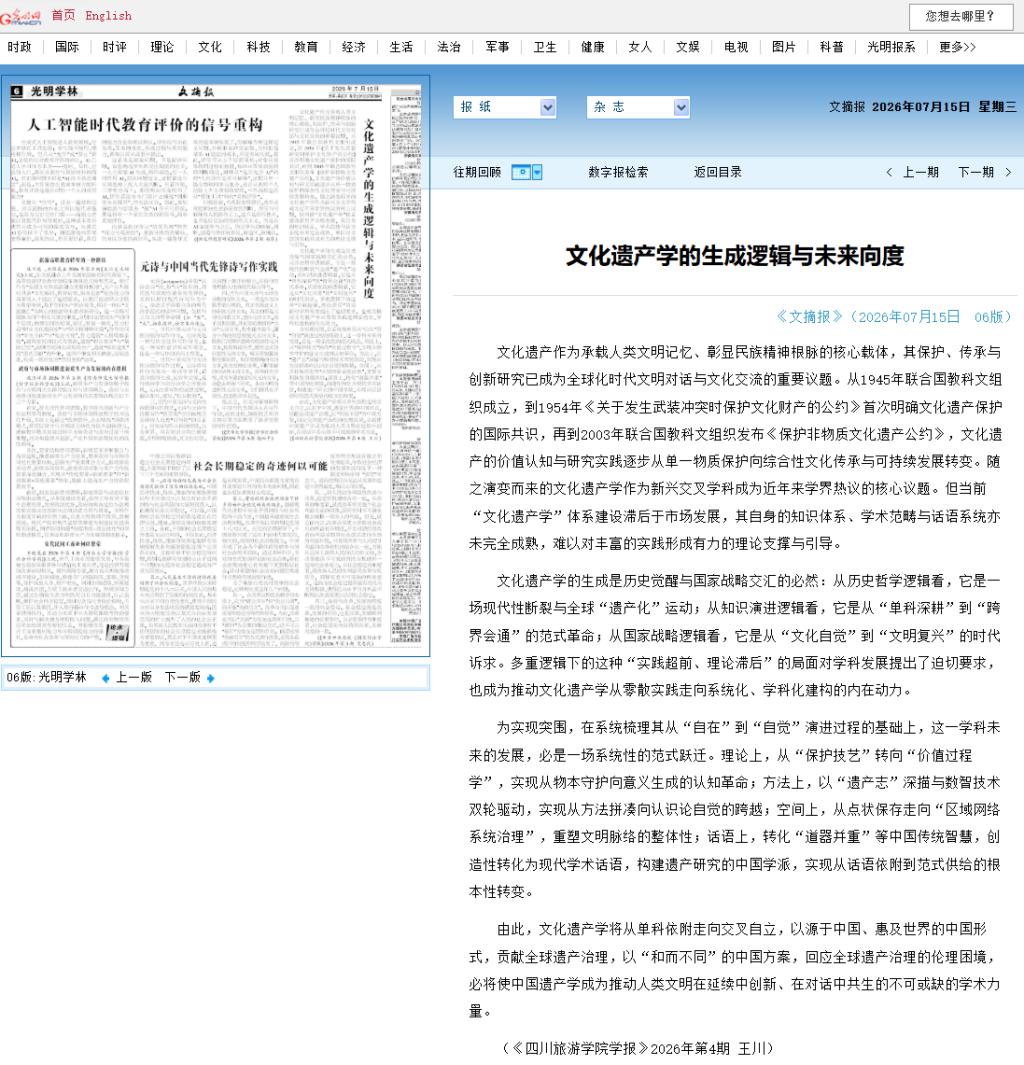Open the 时评 channel
This screenshot has width=1024, height=1065.
(x=115, y=47)
